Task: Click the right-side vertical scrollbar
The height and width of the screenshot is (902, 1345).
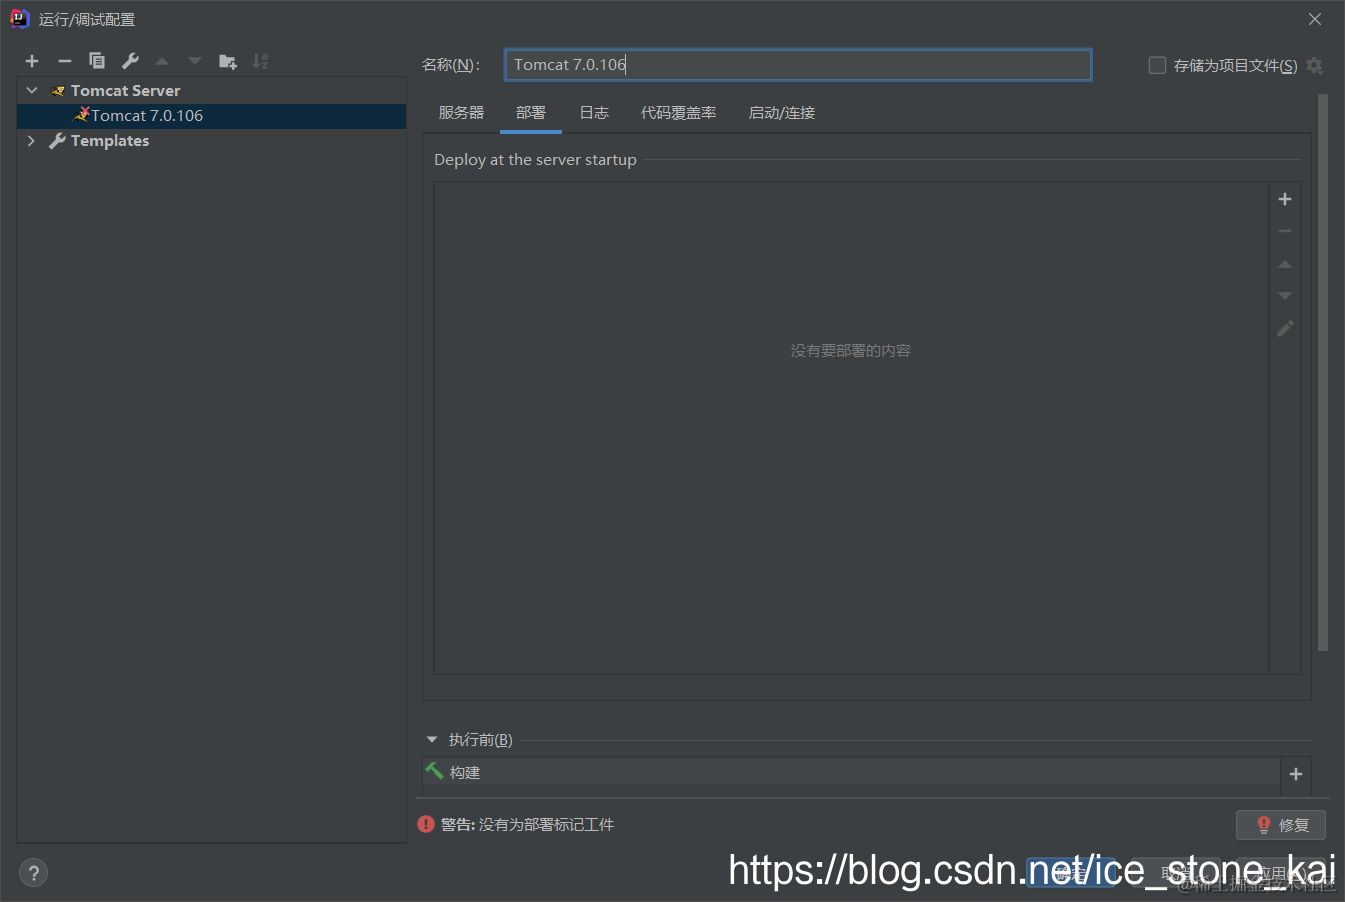Action: coord(1323,372)
